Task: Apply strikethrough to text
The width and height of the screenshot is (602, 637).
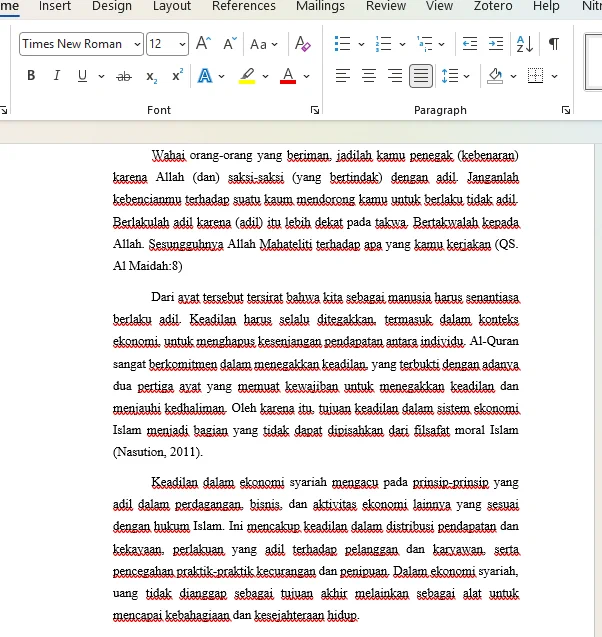Action: coord(124,76)
